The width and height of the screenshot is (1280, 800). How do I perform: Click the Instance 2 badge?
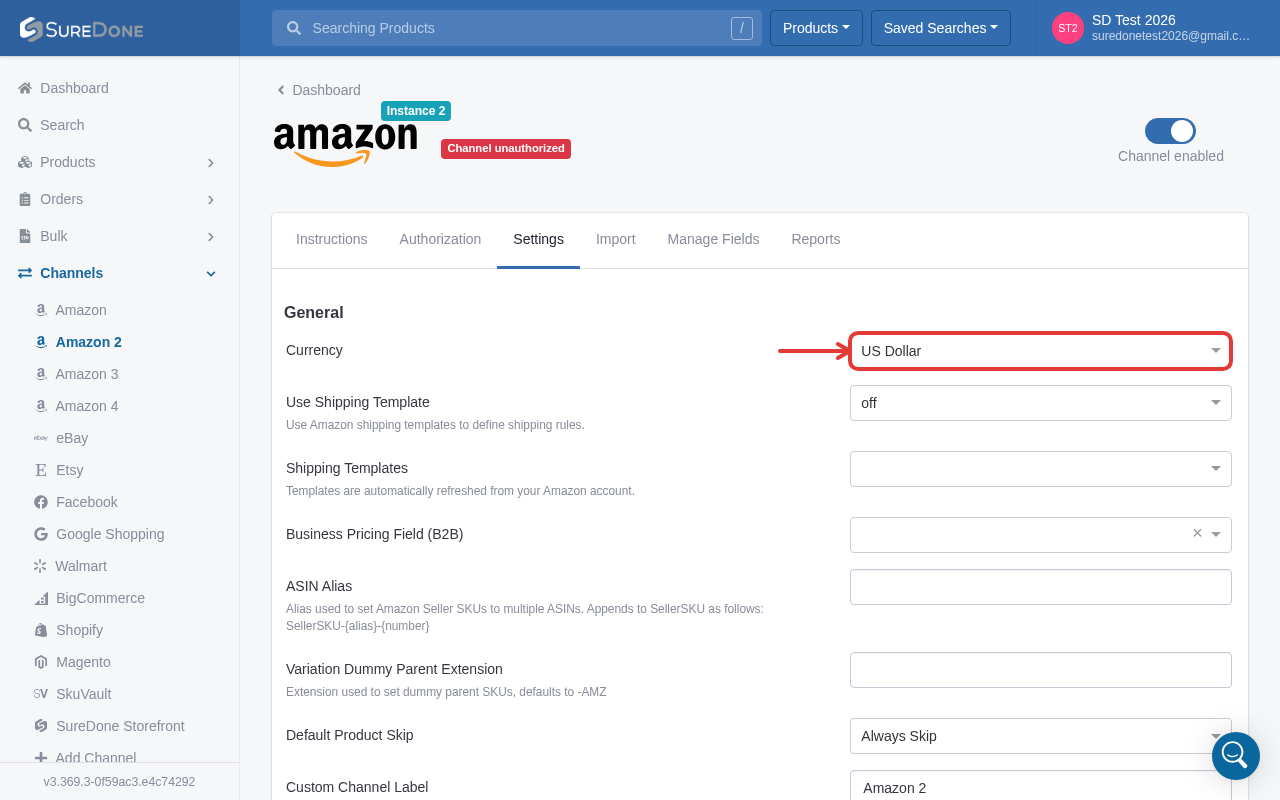[416, 111]
